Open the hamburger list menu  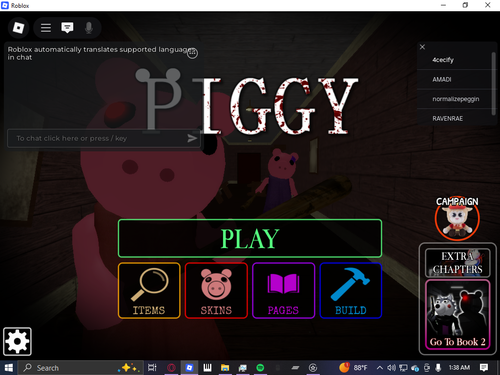click(46, 28)
